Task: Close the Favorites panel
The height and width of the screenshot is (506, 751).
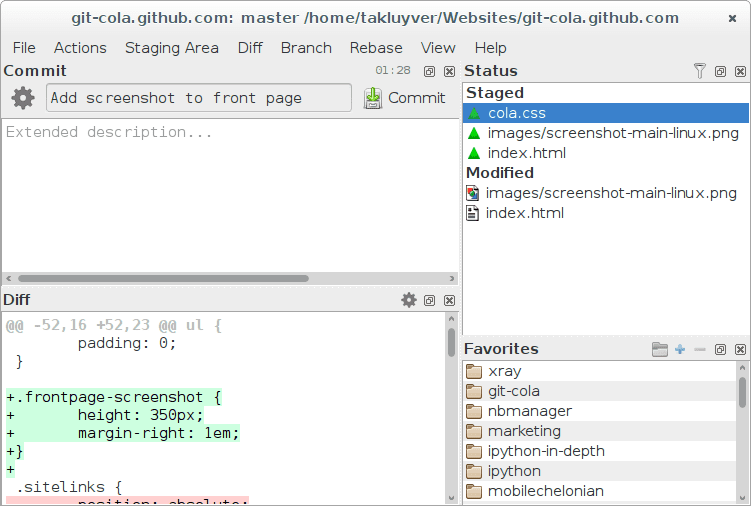Action: click(740, 349)
